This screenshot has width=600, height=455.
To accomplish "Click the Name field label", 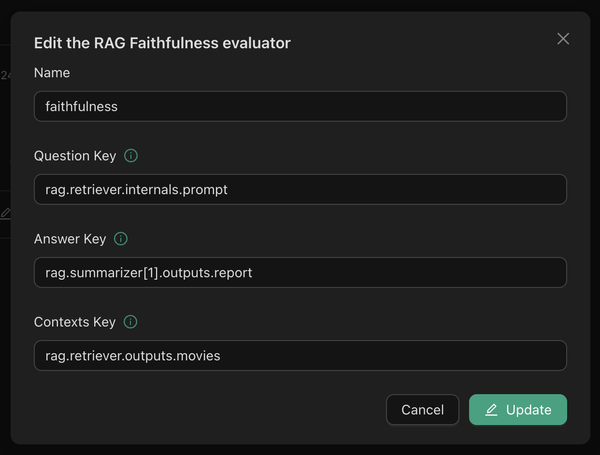I will 52,73.
